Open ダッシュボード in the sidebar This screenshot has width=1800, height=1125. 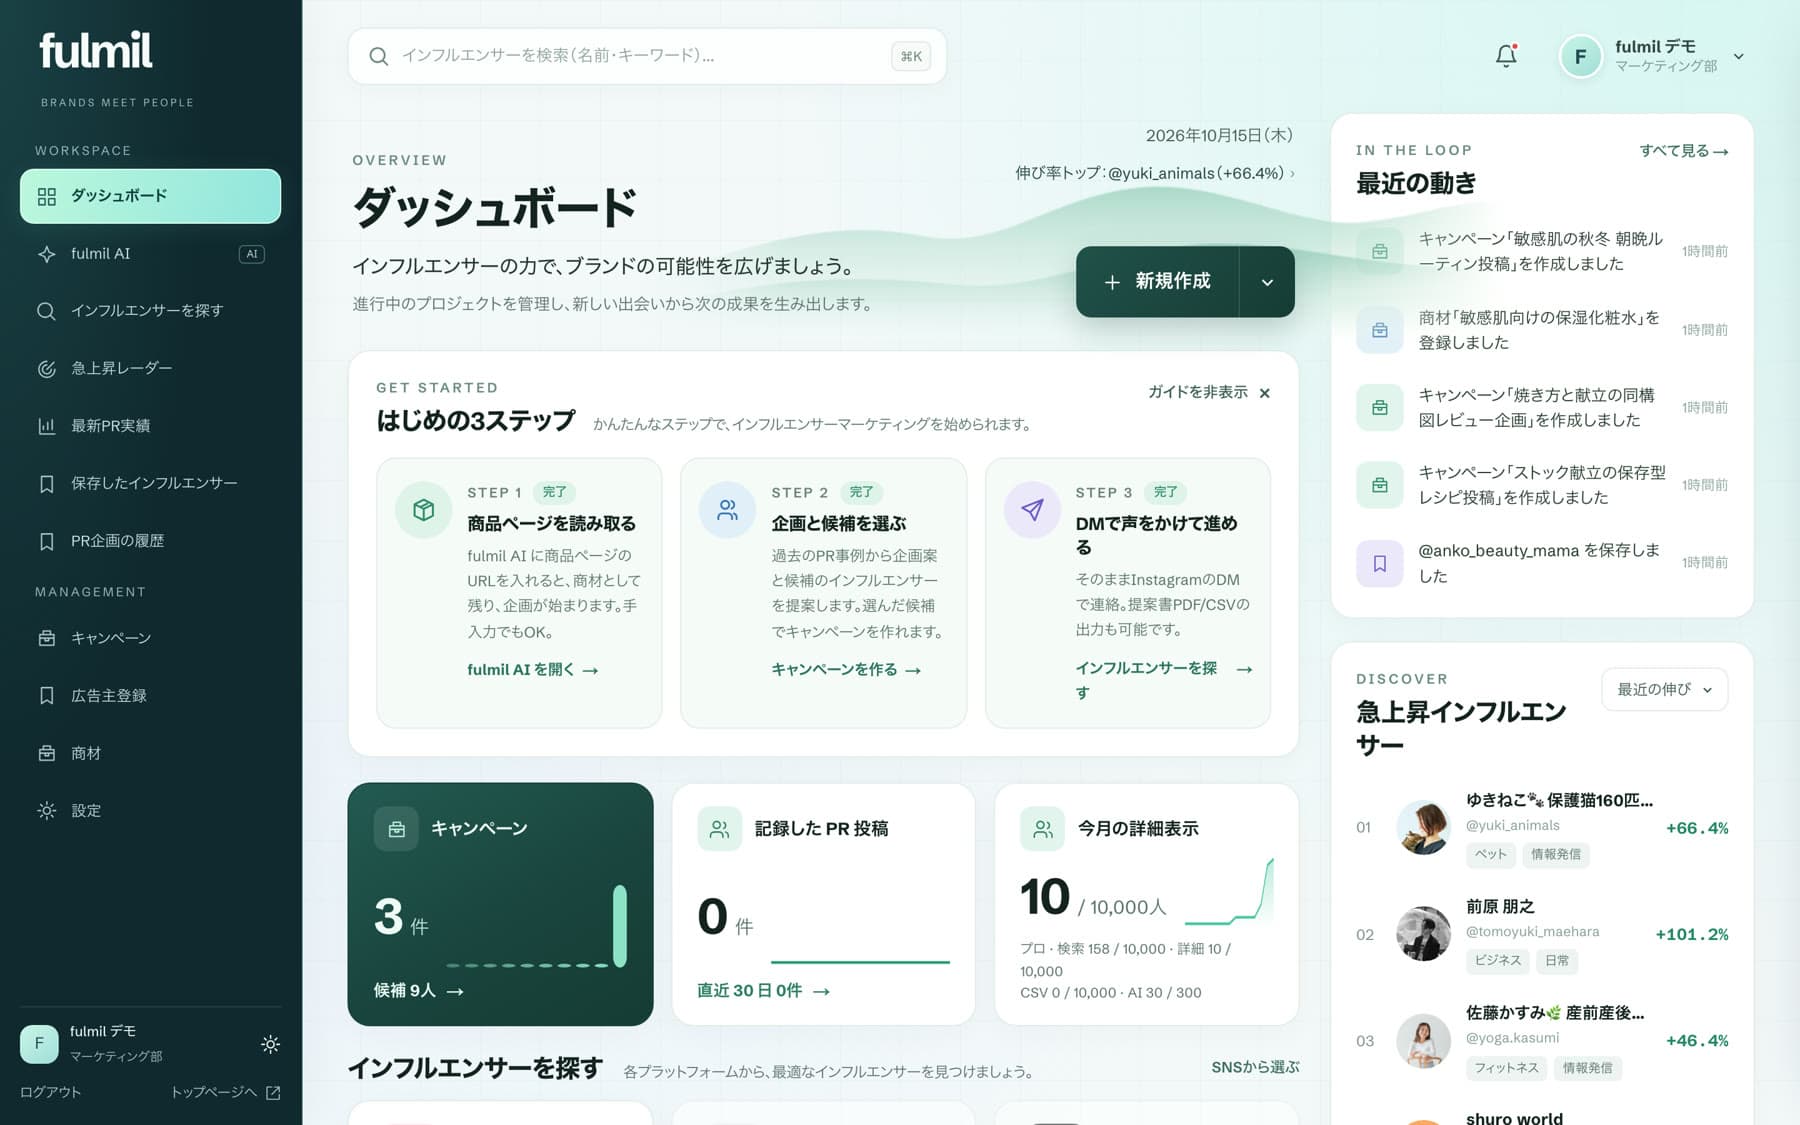[x=150, y=196]
